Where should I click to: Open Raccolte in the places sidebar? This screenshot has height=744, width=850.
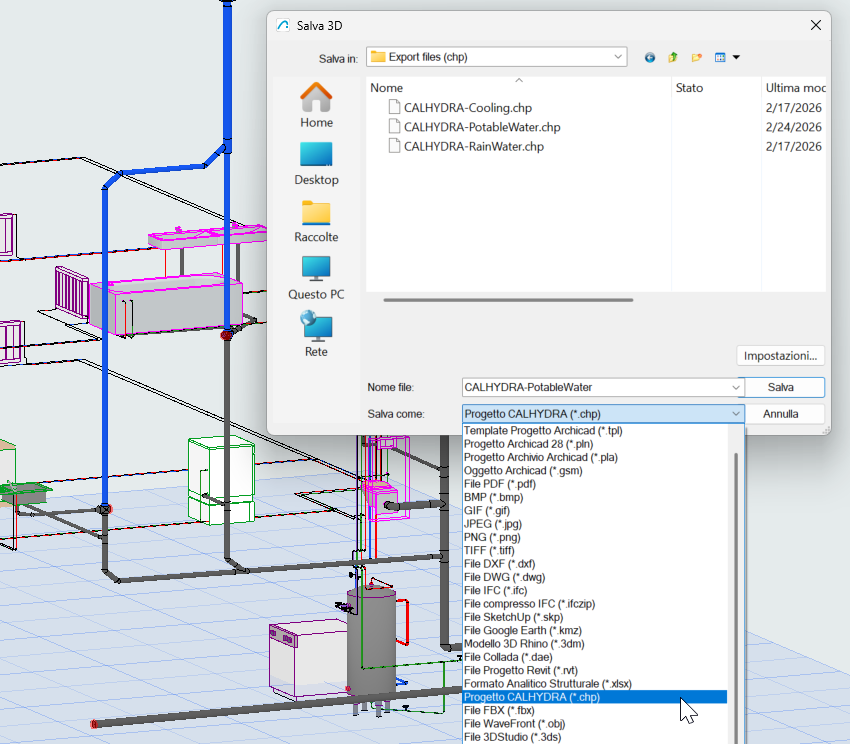click(316, 221)
